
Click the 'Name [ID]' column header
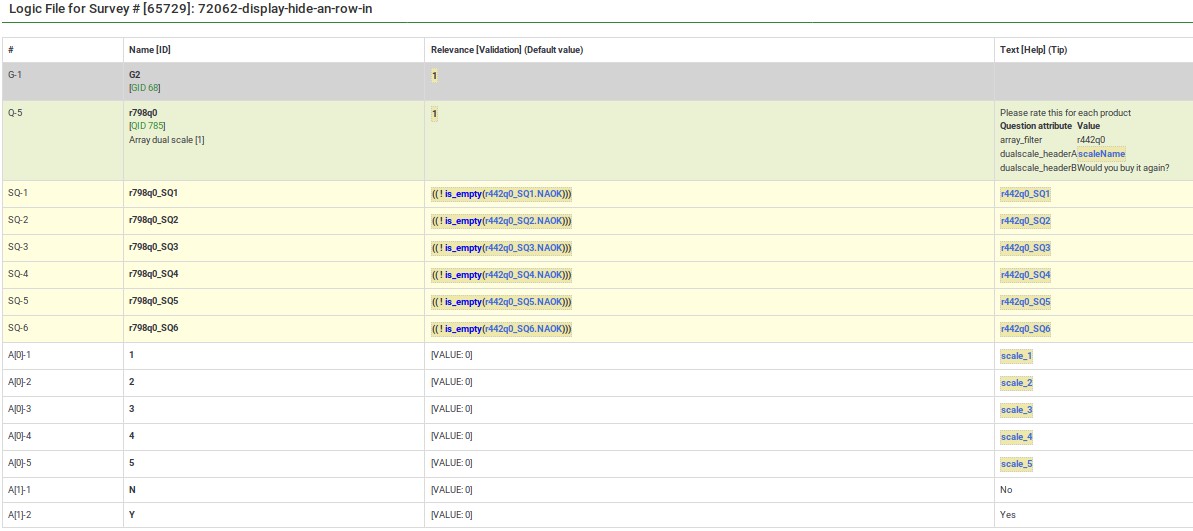(149, 50)
